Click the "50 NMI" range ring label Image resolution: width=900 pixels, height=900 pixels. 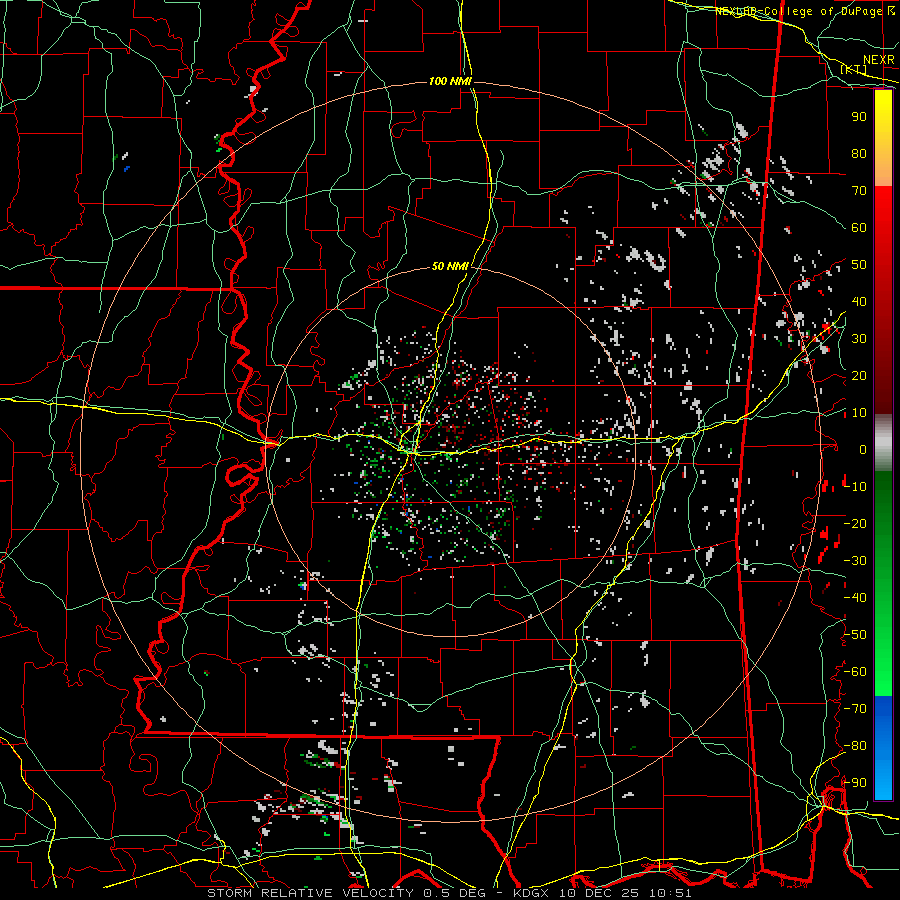pos(450,266)
